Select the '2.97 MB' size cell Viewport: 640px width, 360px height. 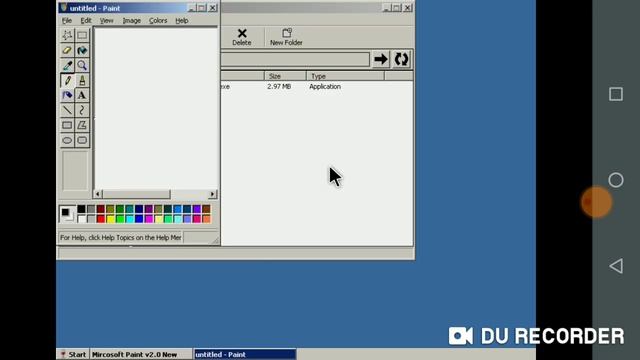(x=279, y=87)
